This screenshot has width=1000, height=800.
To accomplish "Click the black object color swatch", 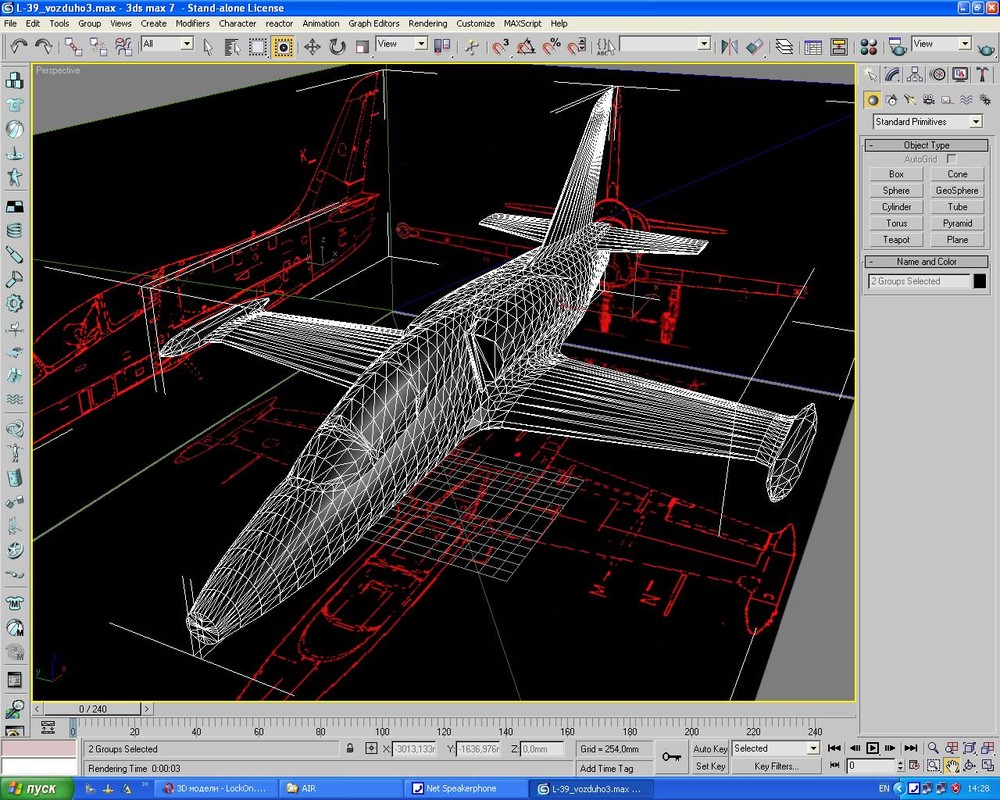I will [x=979, y=282].
